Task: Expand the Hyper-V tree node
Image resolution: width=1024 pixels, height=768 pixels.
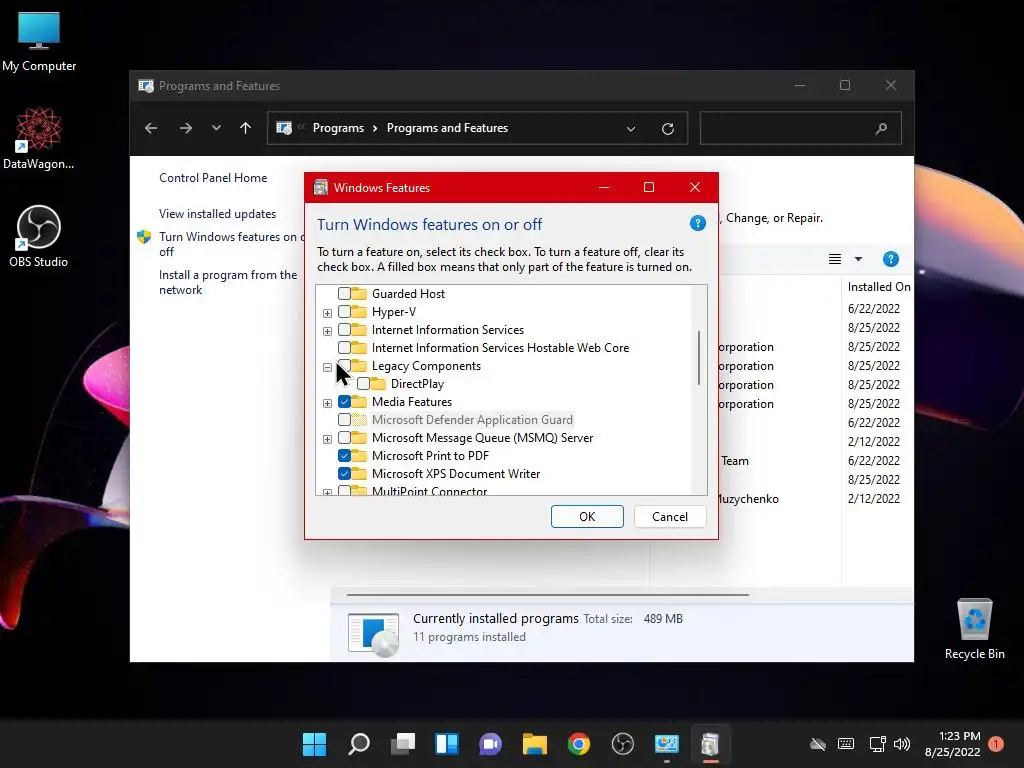Action: [327, 313]
